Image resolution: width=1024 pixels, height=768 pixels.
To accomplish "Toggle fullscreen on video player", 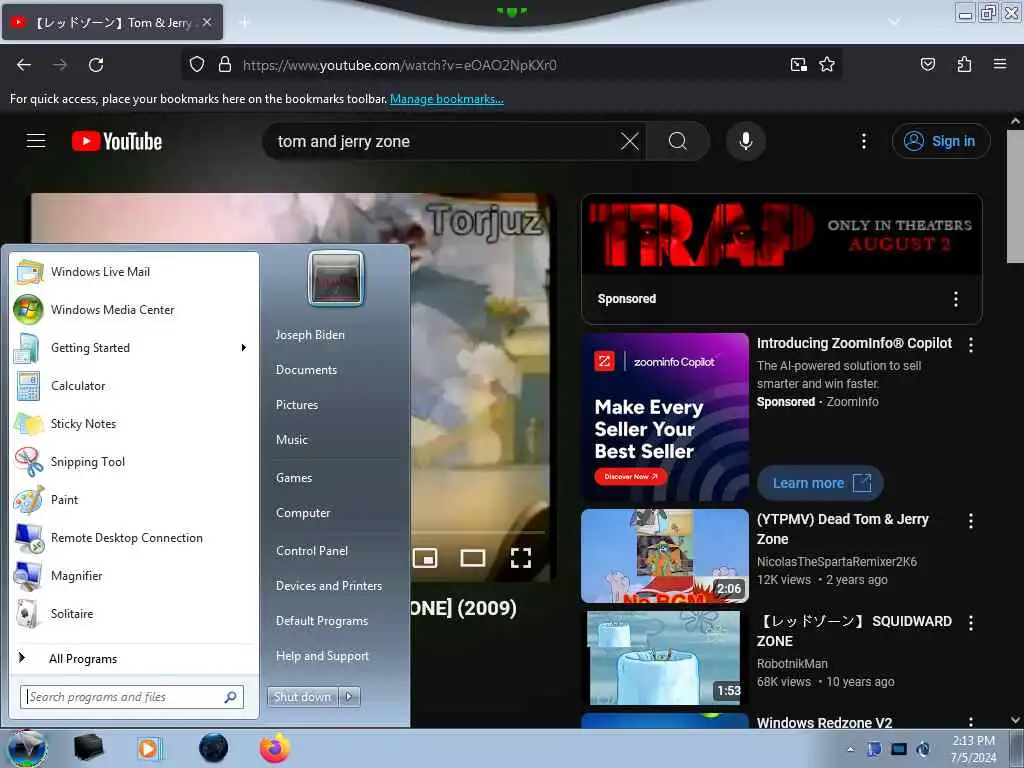I will 520,558.
